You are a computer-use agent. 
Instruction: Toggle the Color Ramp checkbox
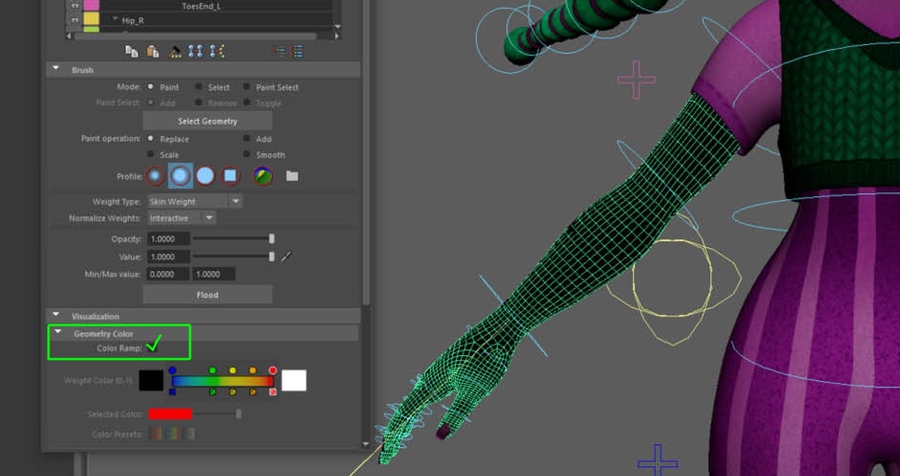[153, 346]
